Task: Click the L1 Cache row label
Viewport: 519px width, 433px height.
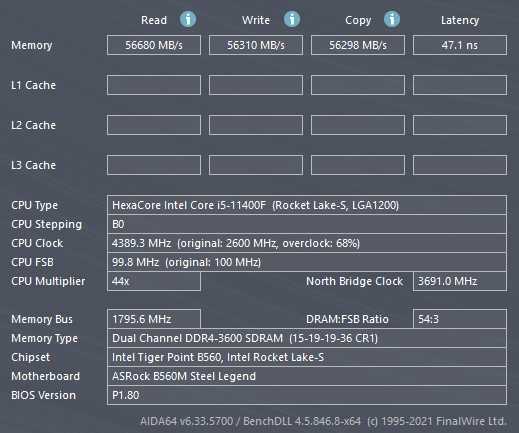Action: pos(33,85)
